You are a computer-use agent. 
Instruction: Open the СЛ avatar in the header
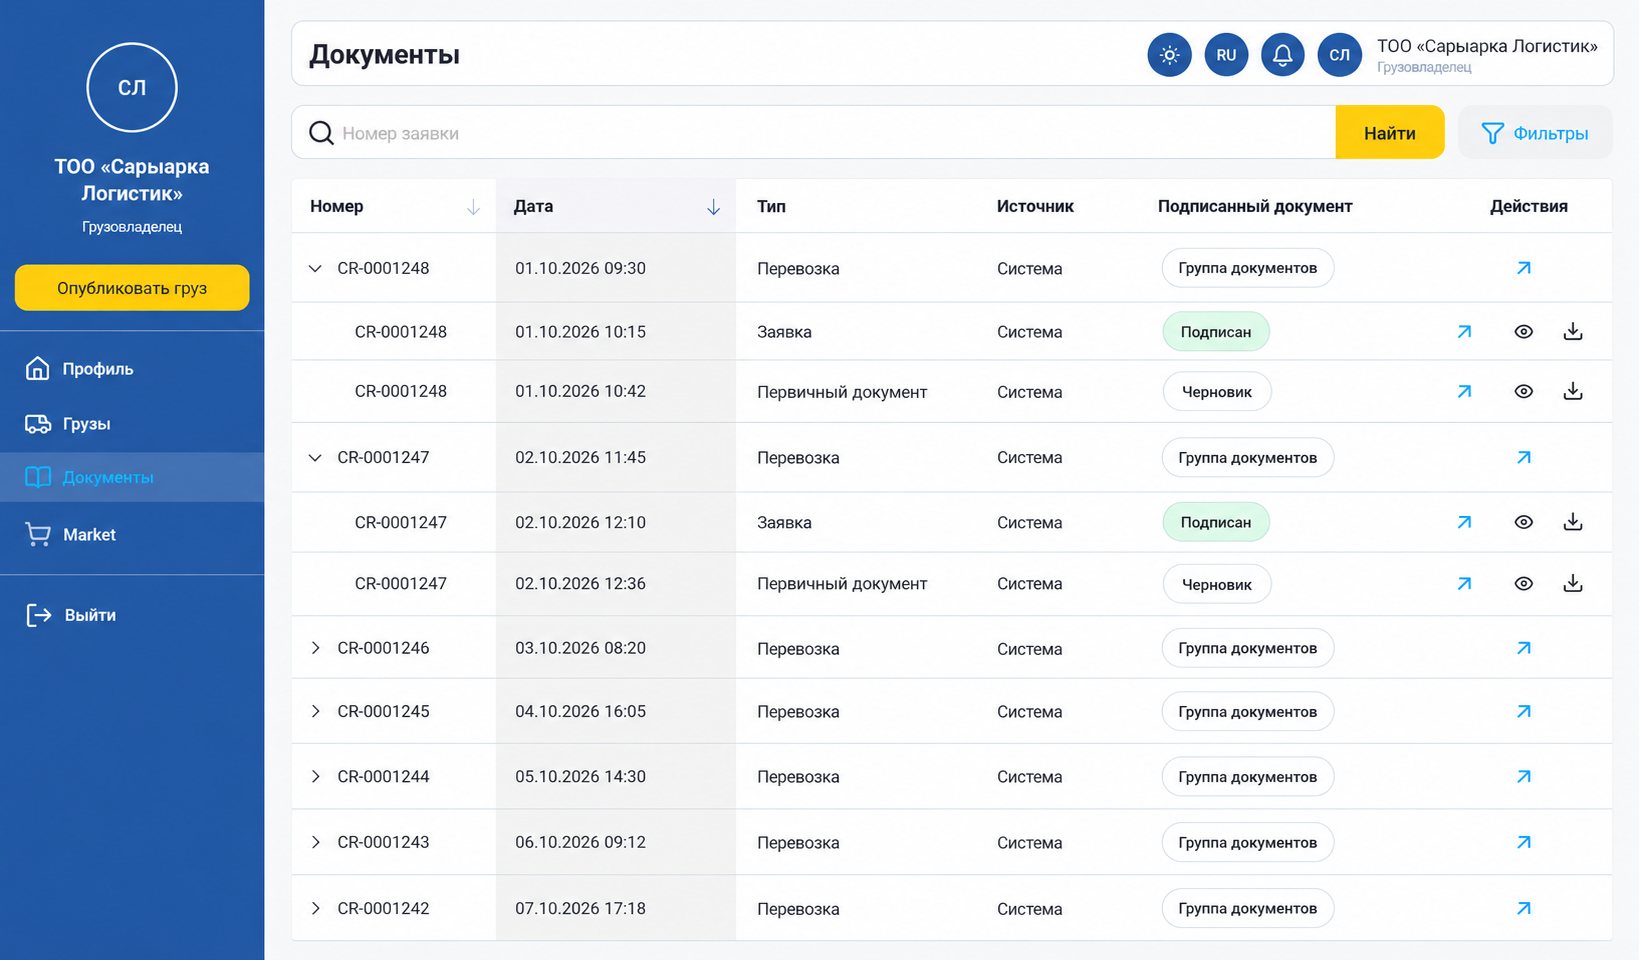(x=1340, y=55)
